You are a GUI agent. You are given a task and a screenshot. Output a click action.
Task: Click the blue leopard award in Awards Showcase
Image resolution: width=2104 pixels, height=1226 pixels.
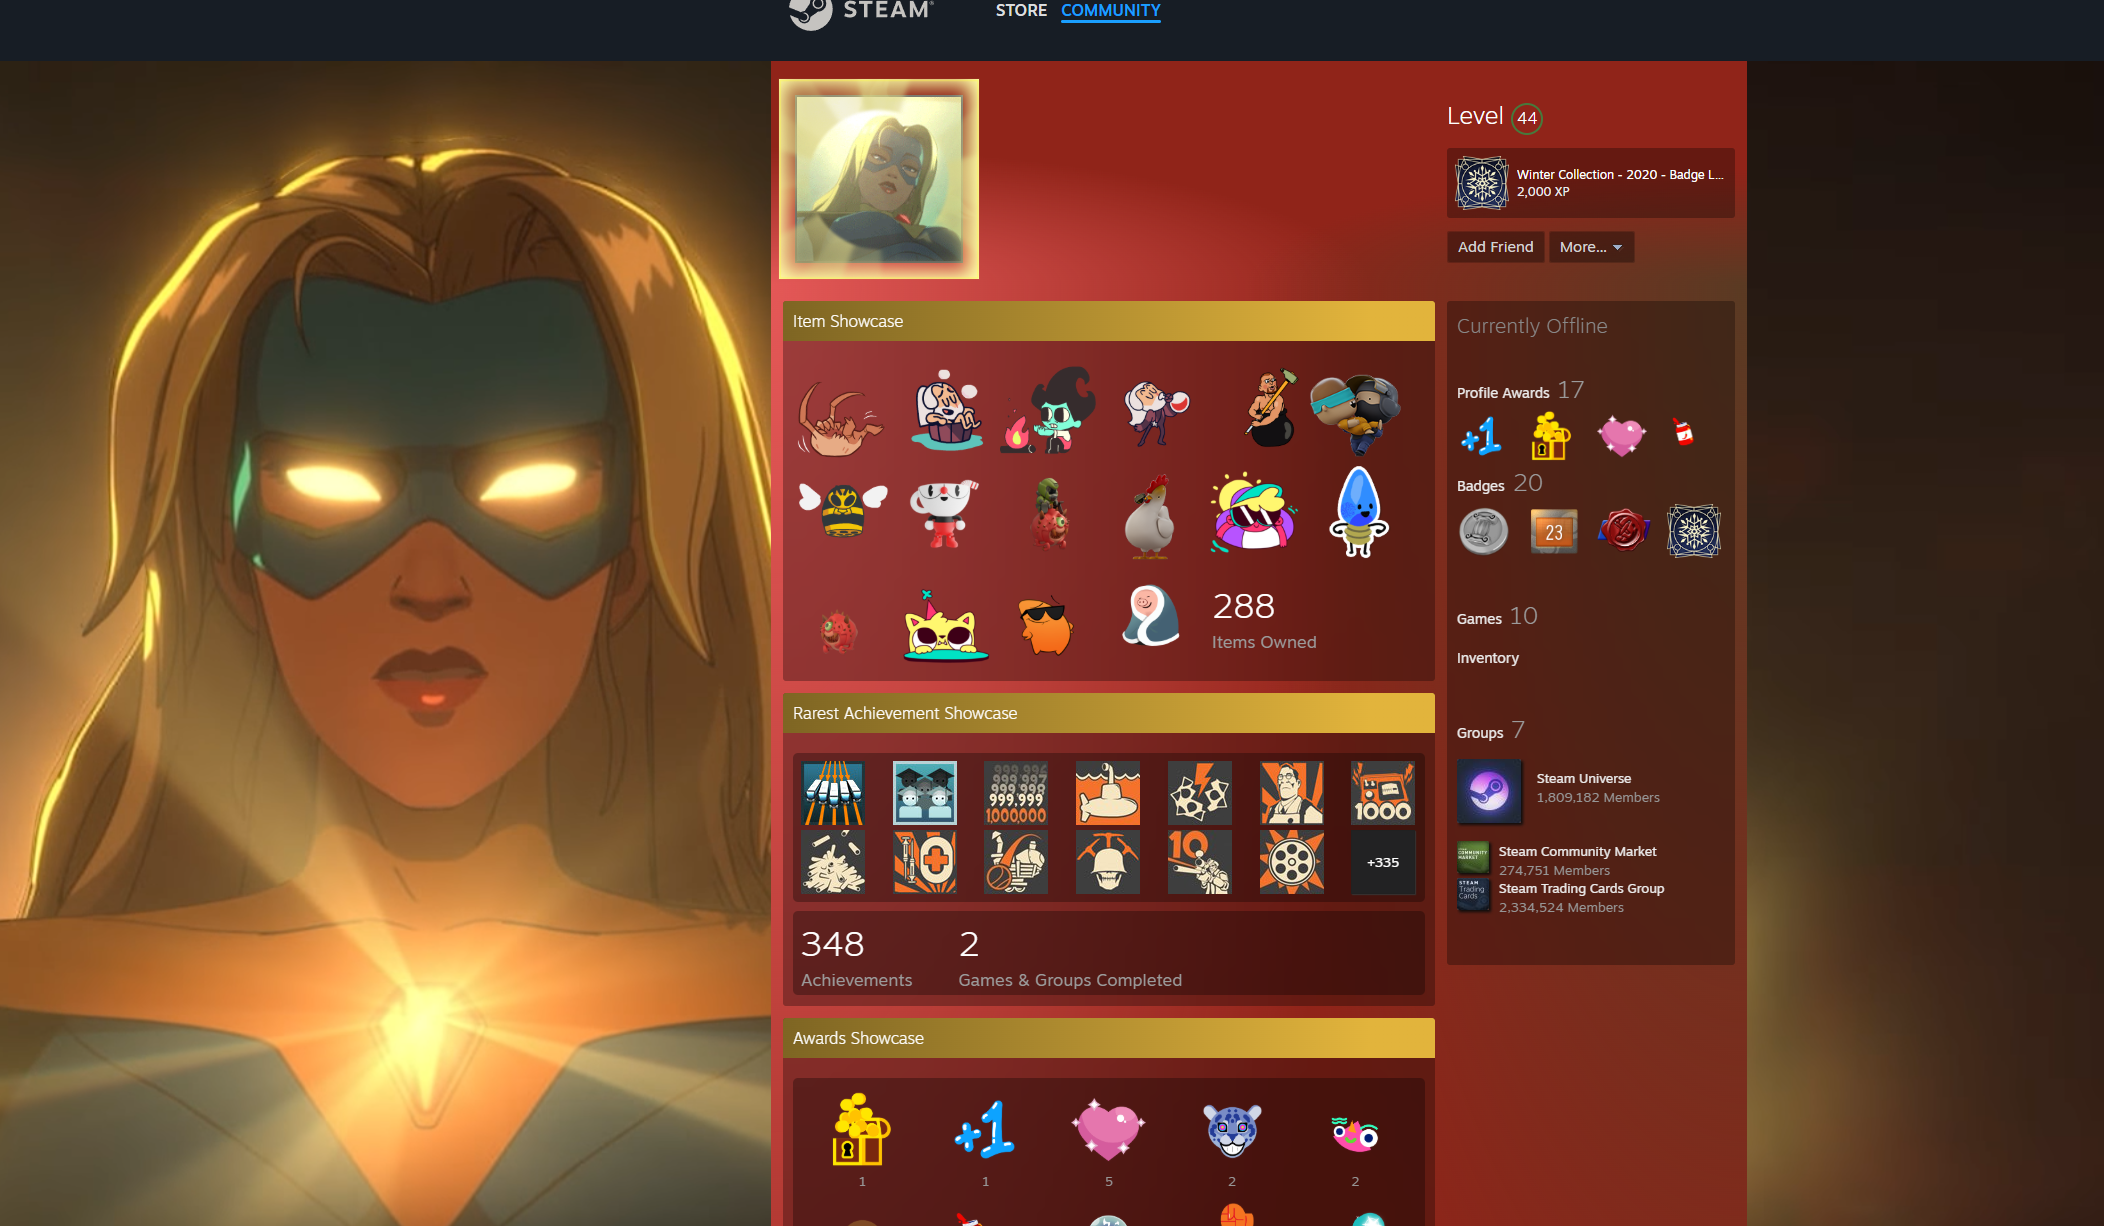[1231, 1131]
